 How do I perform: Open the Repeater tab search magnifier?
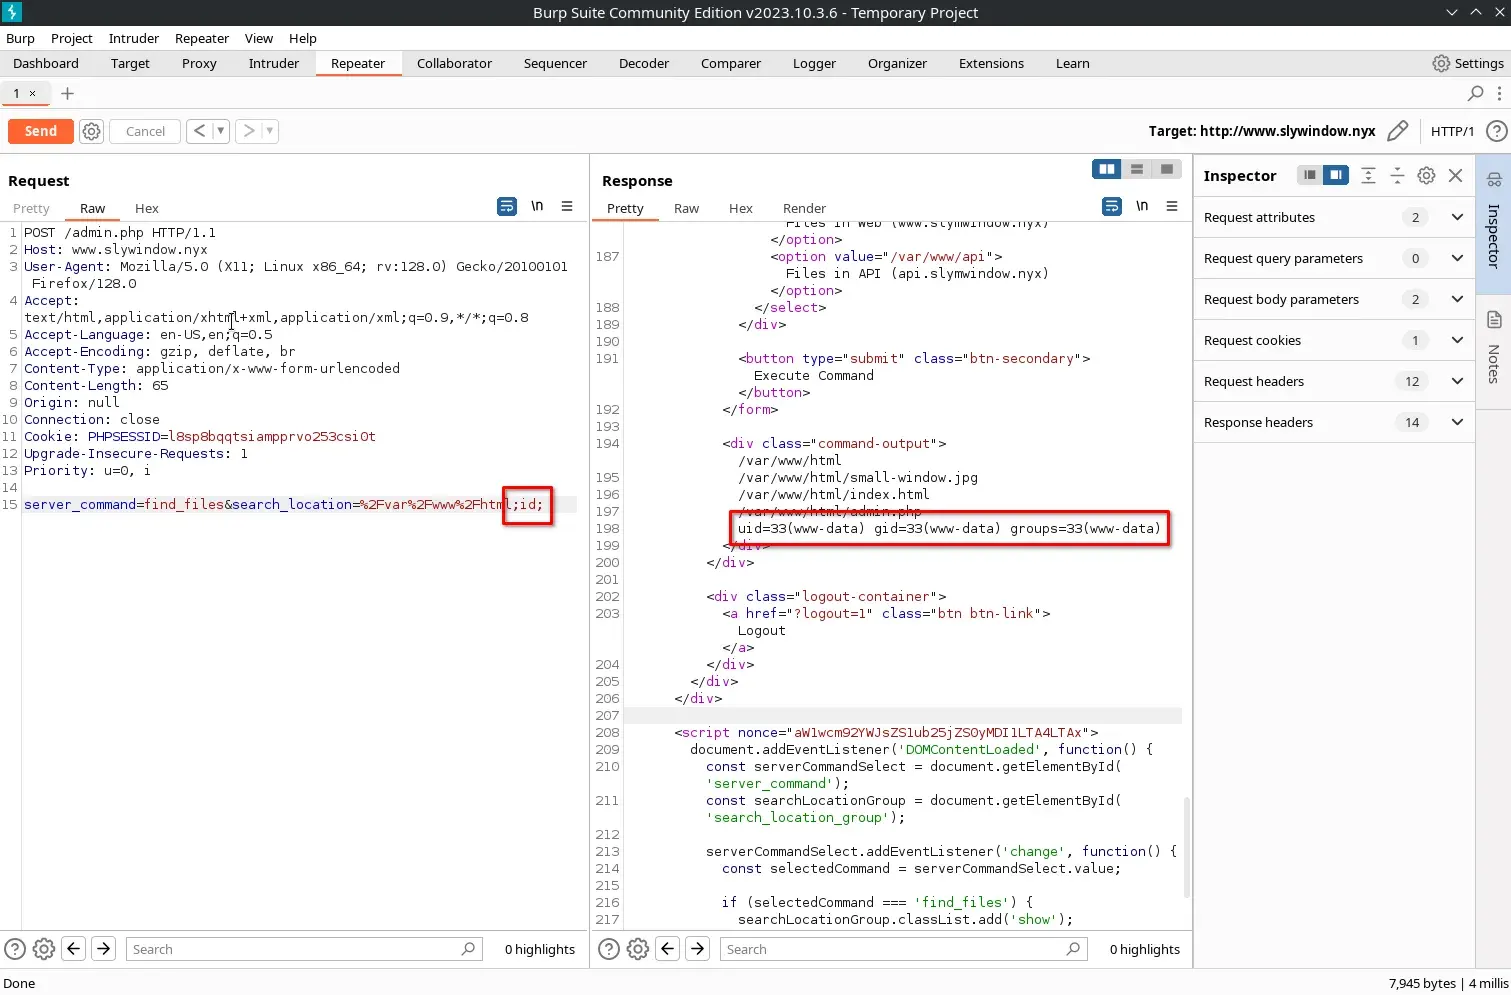[1475, 93]
